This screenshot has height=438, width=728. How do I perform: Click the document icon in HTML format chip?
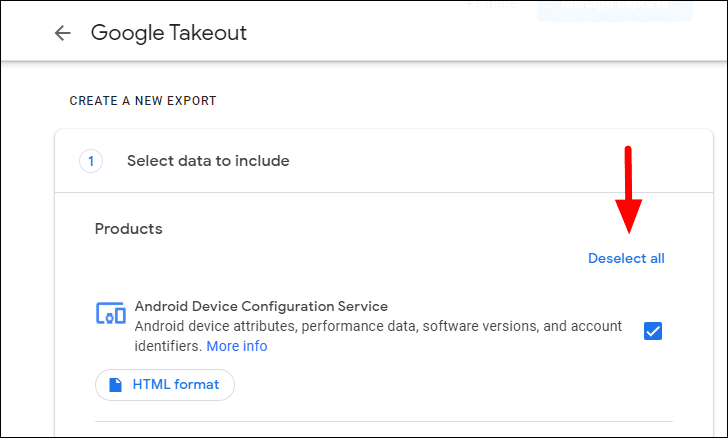coord(116,385)
